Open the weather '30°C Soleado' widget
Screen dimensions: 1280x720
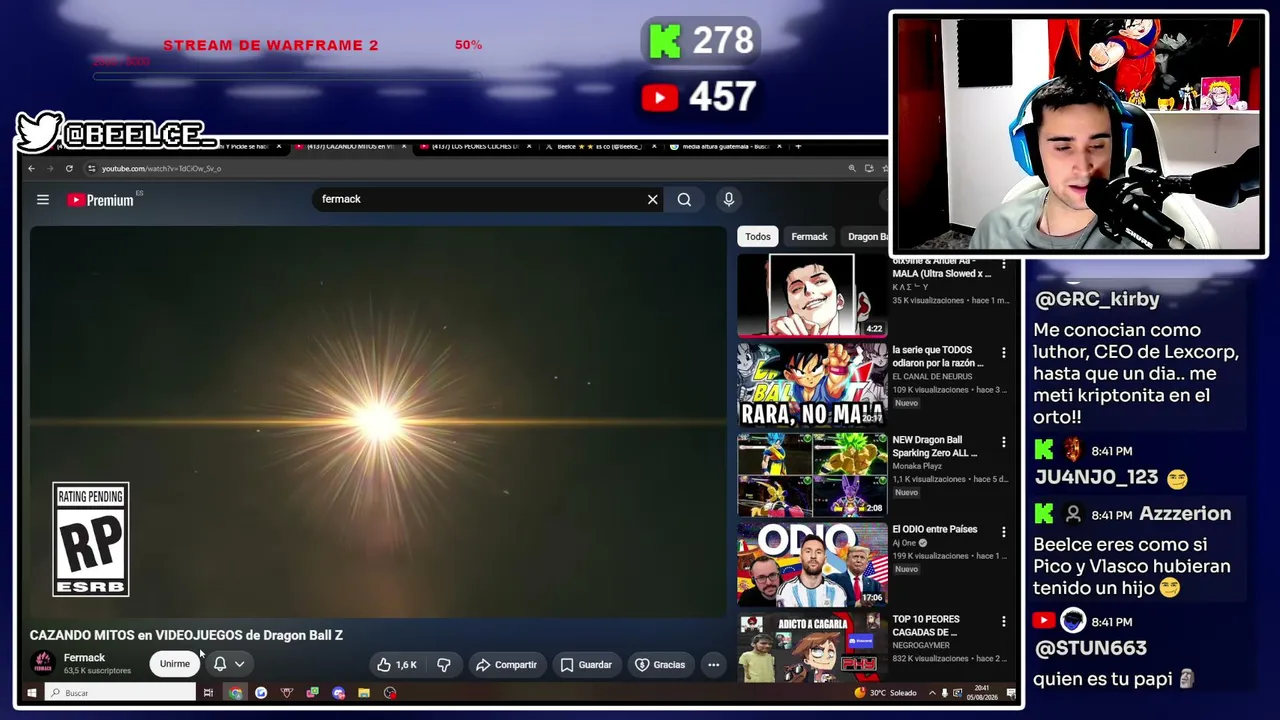pos(886,693)
